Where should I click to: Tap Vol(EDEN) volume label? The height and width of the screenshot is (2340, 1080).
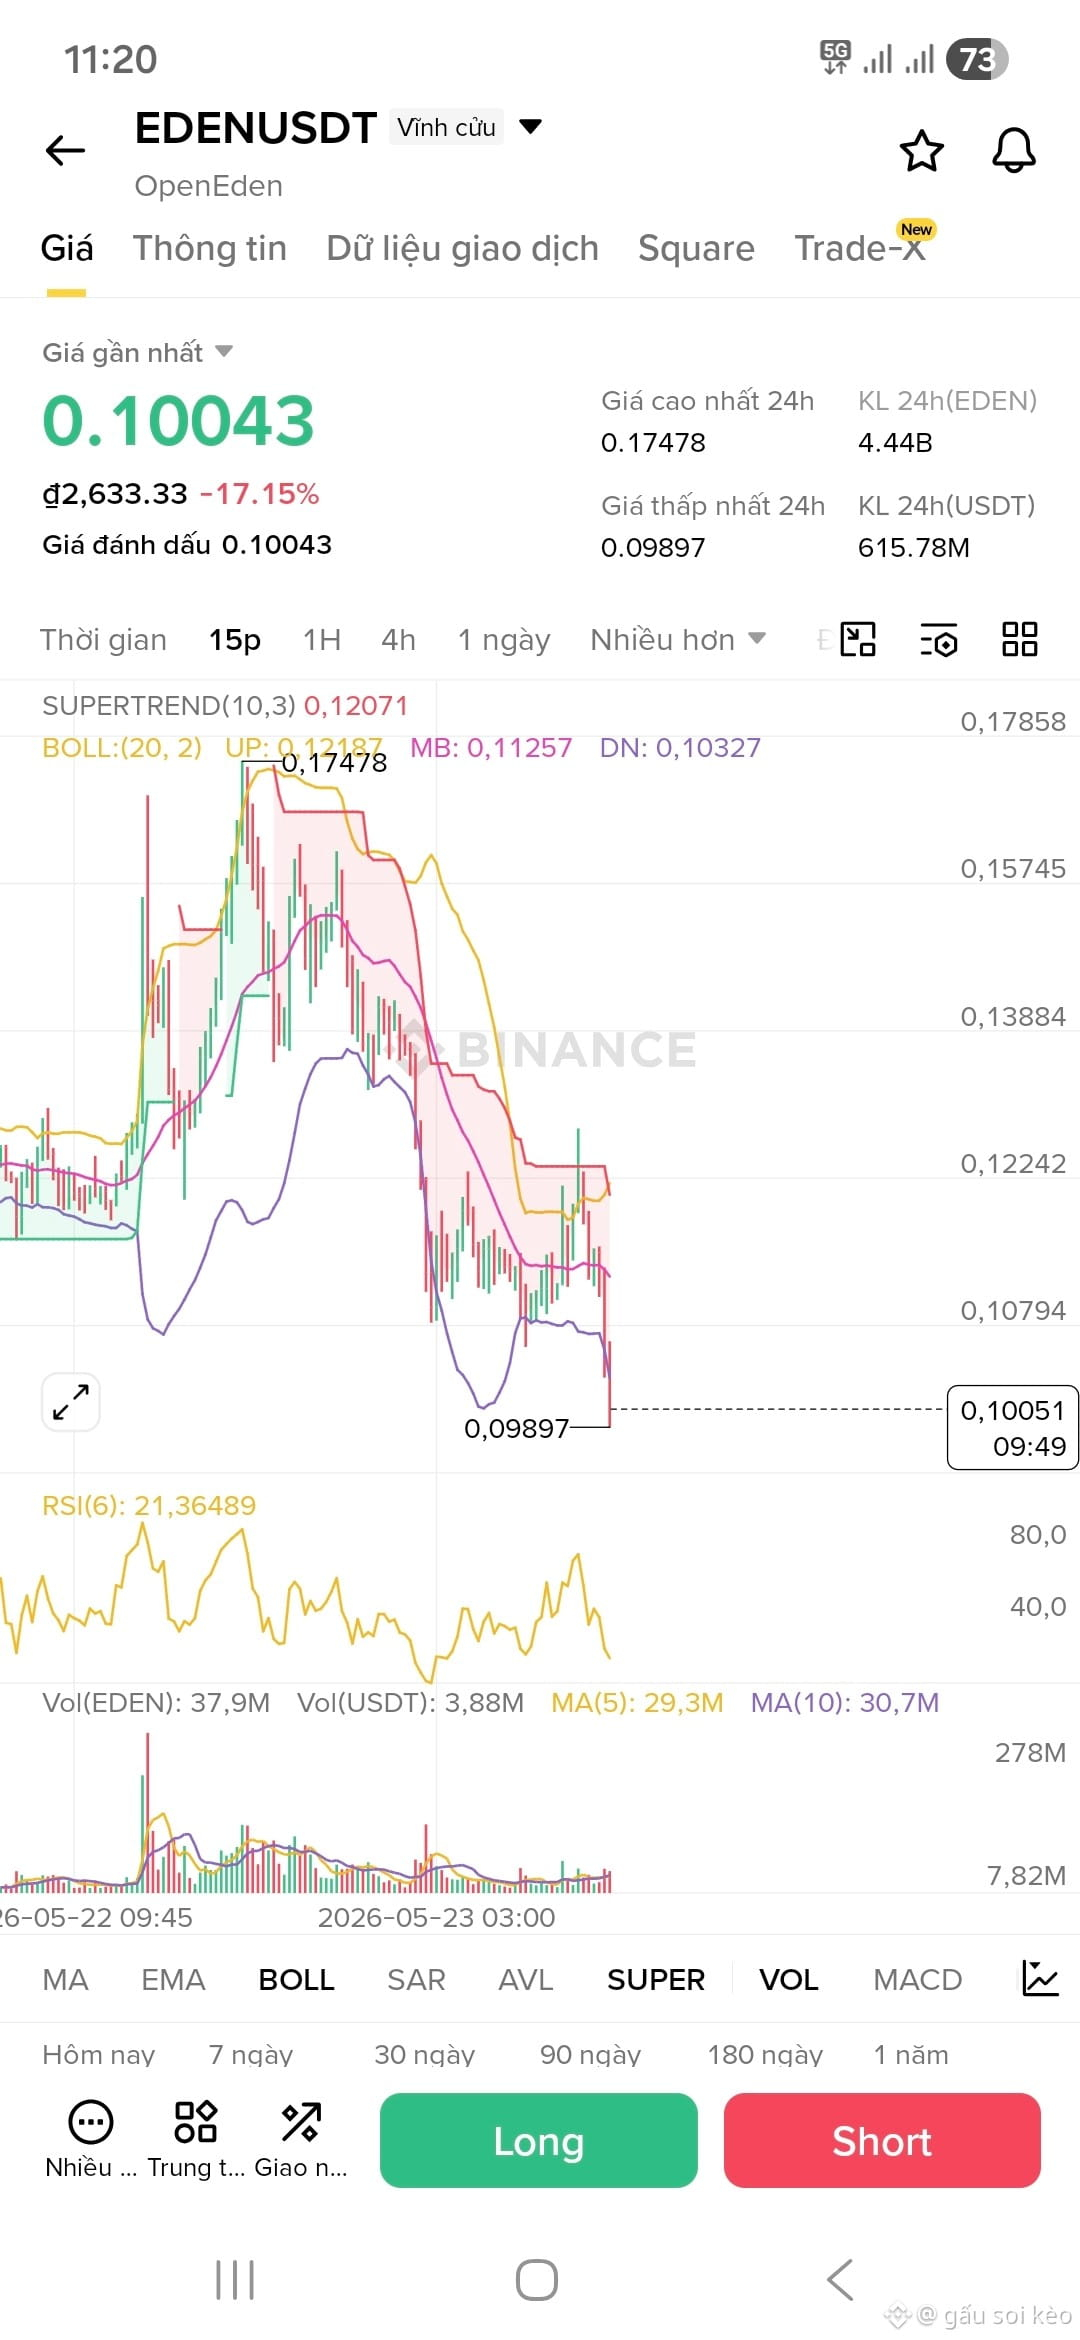(156, 1702)
